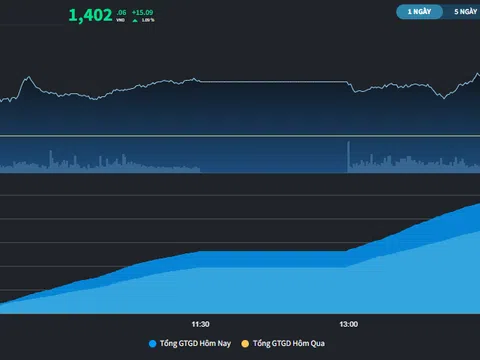Switch to the 5 NGÀY time range tab
Screen dimensions: 480x360
point(465,12)
